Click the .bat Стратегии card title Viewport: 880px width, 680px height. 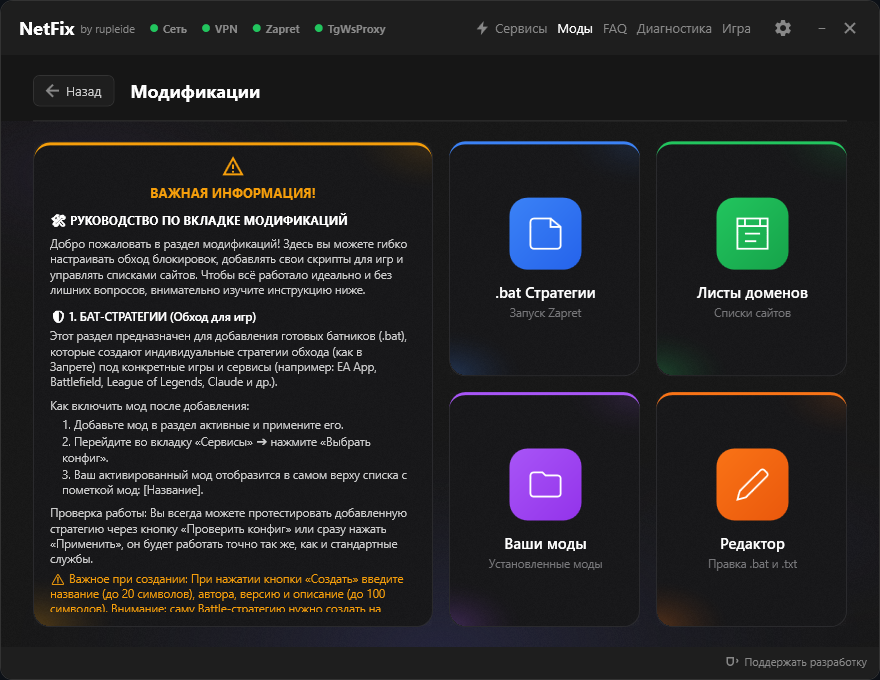tap(545, 293)
